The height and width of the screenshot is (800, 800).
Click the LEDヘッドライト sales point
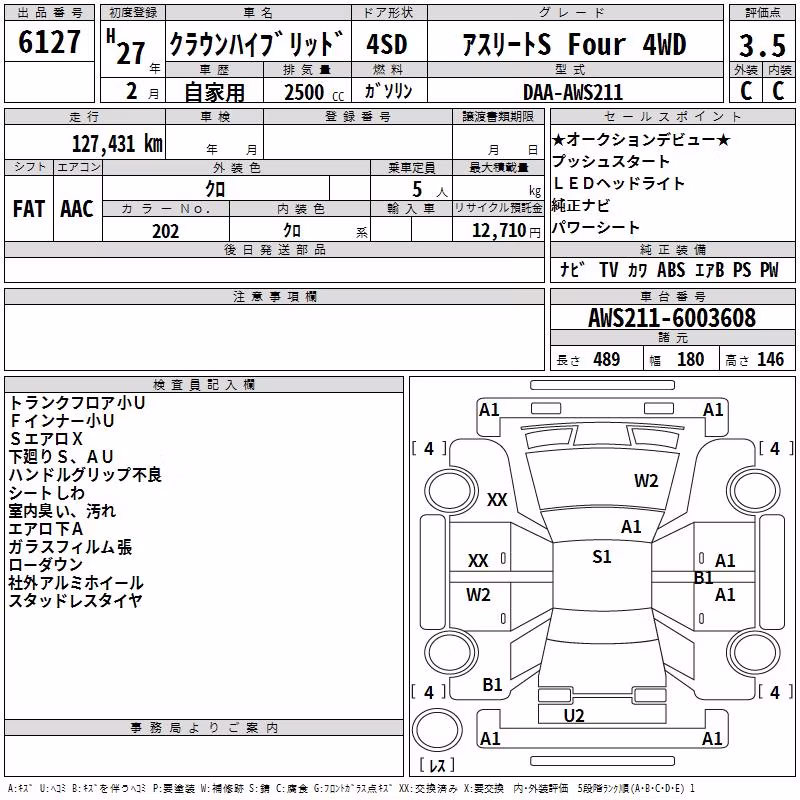pos(618,183)
